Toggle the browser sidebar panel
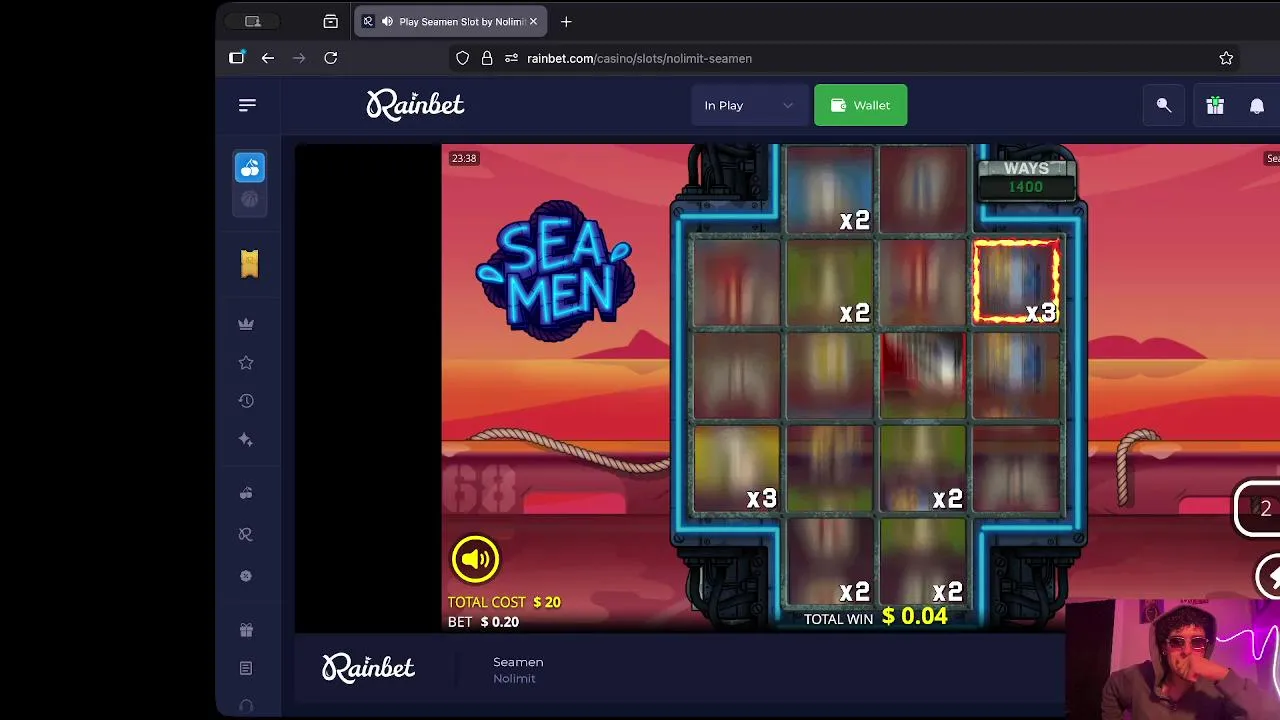1280x720 pixels. click(x=236, y=58)
